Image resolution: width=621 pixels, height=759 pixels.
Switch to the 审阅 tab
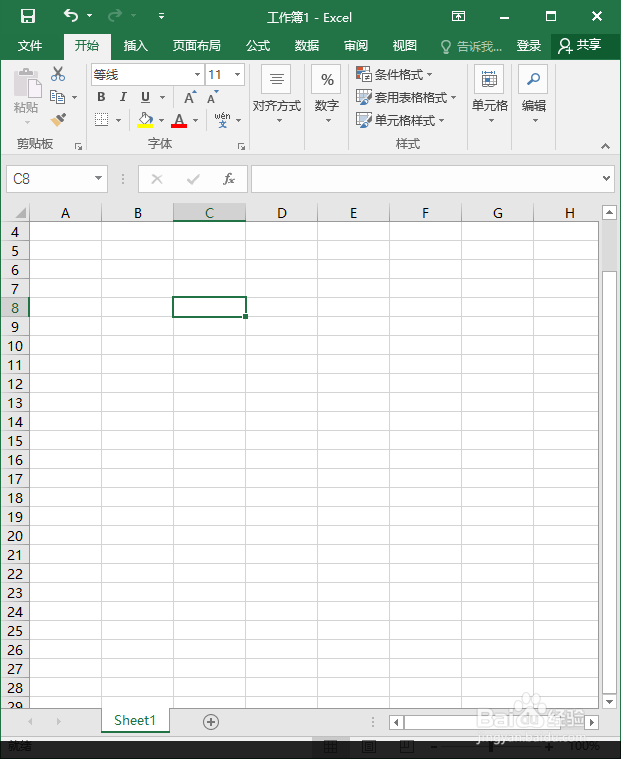(356, 46)
